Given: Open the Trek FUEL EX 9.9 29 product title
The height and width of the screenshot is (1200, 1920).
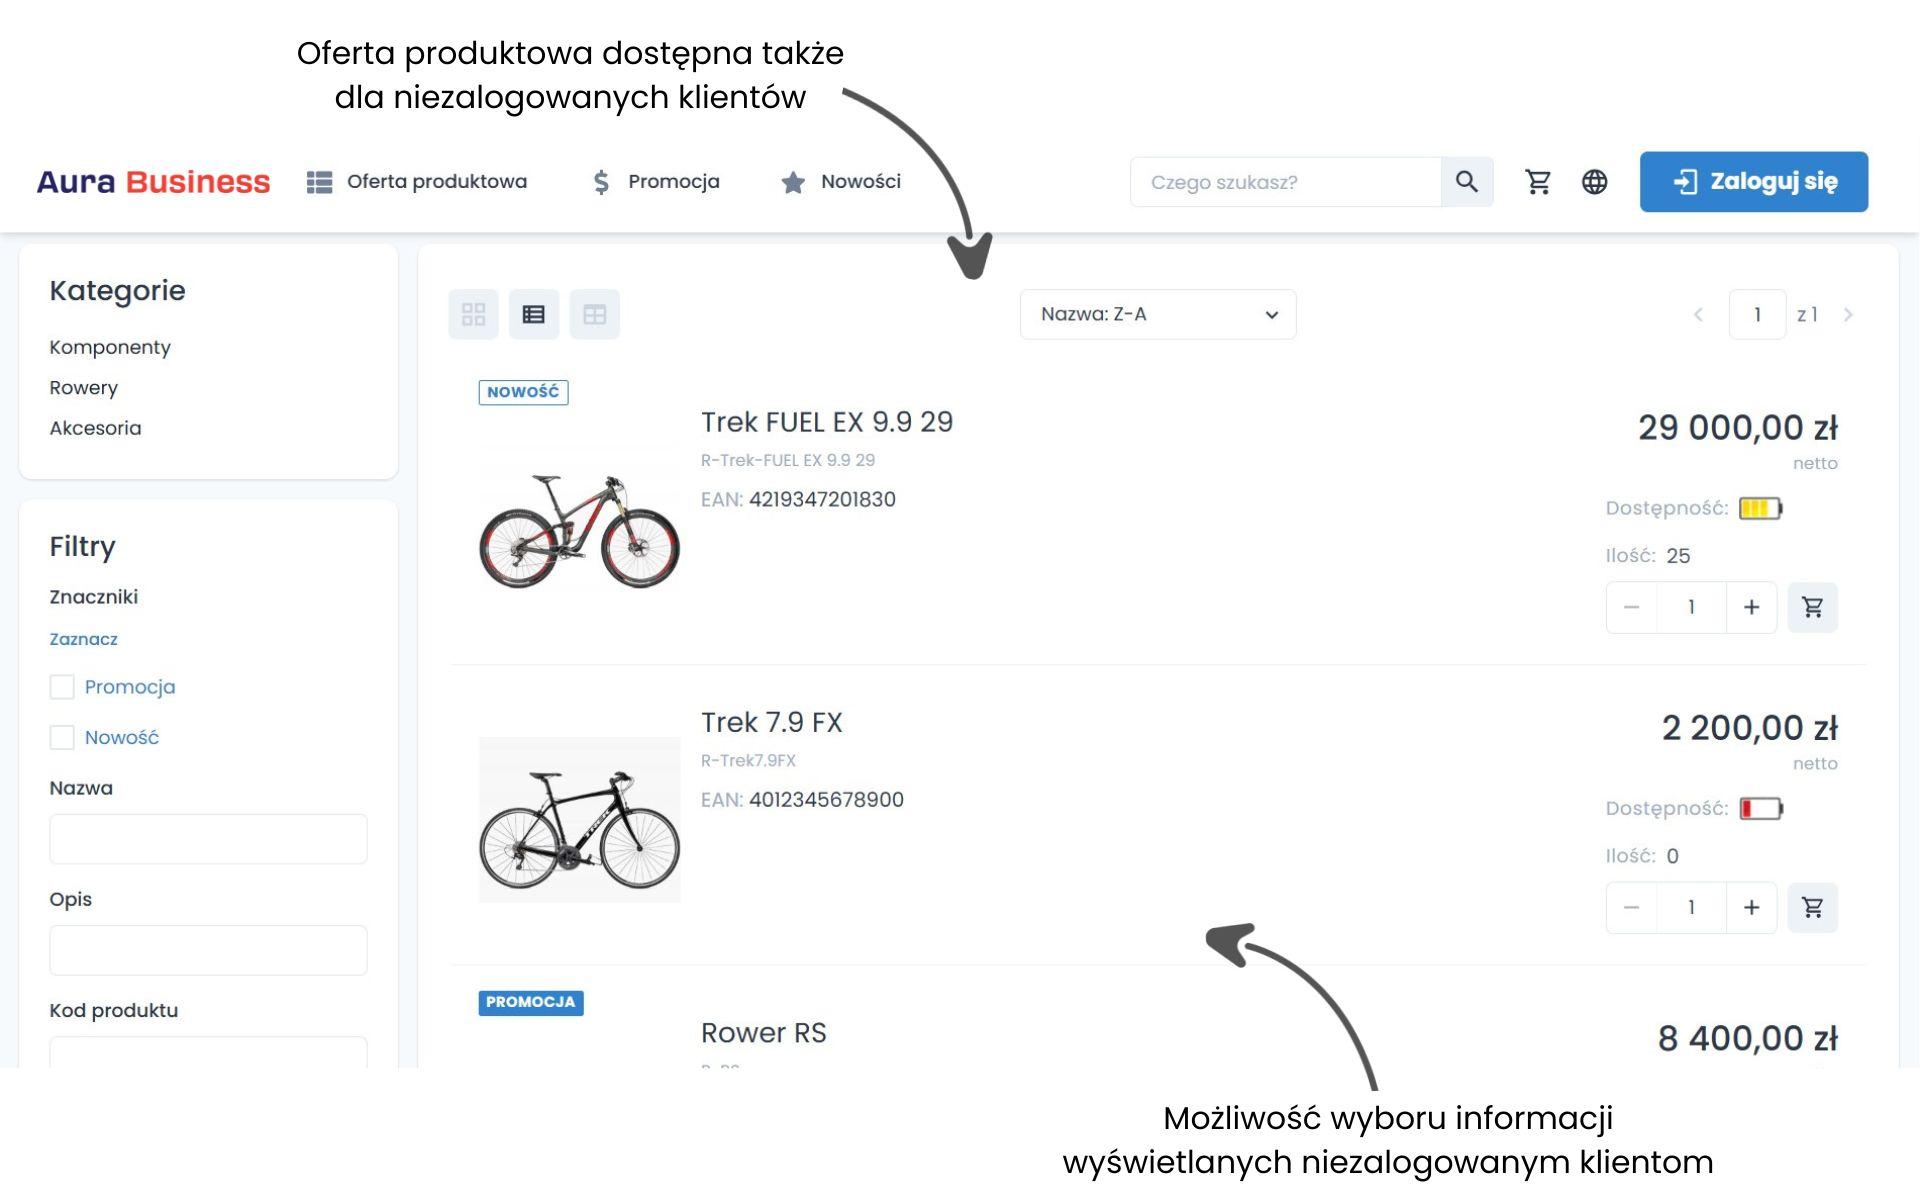Looking at the screenshot, I should point(827,422).
